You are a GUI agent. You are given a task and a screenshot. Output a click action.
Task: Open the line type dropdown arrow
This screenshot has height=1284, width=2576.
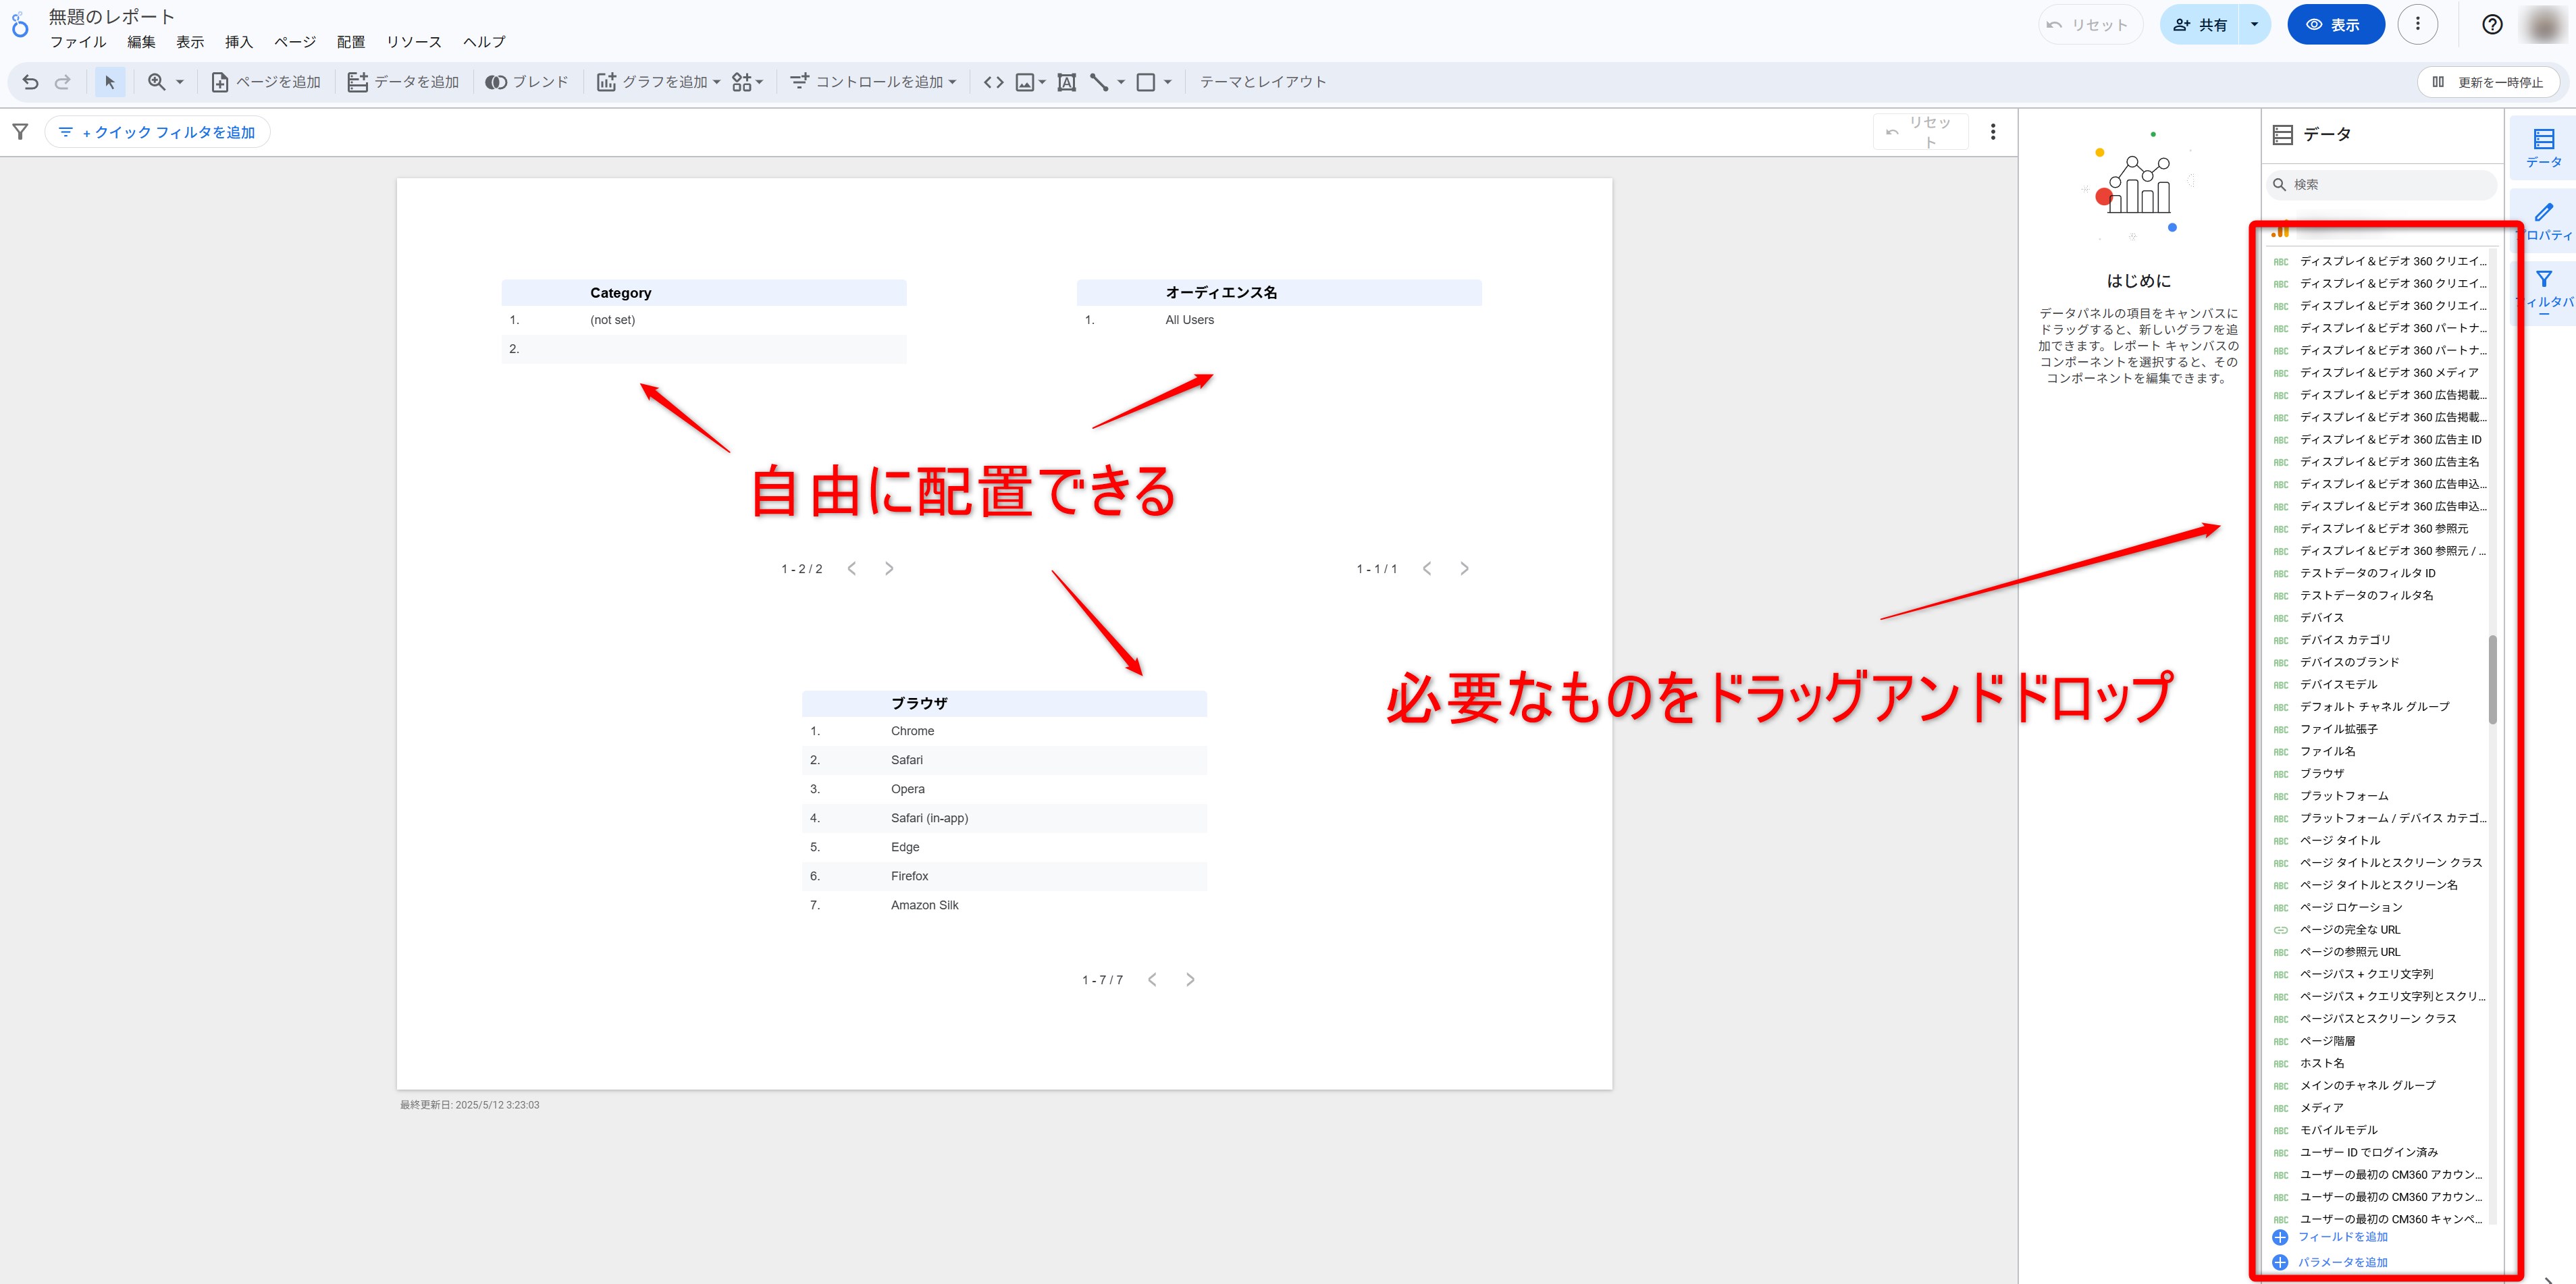[1121, 82]
